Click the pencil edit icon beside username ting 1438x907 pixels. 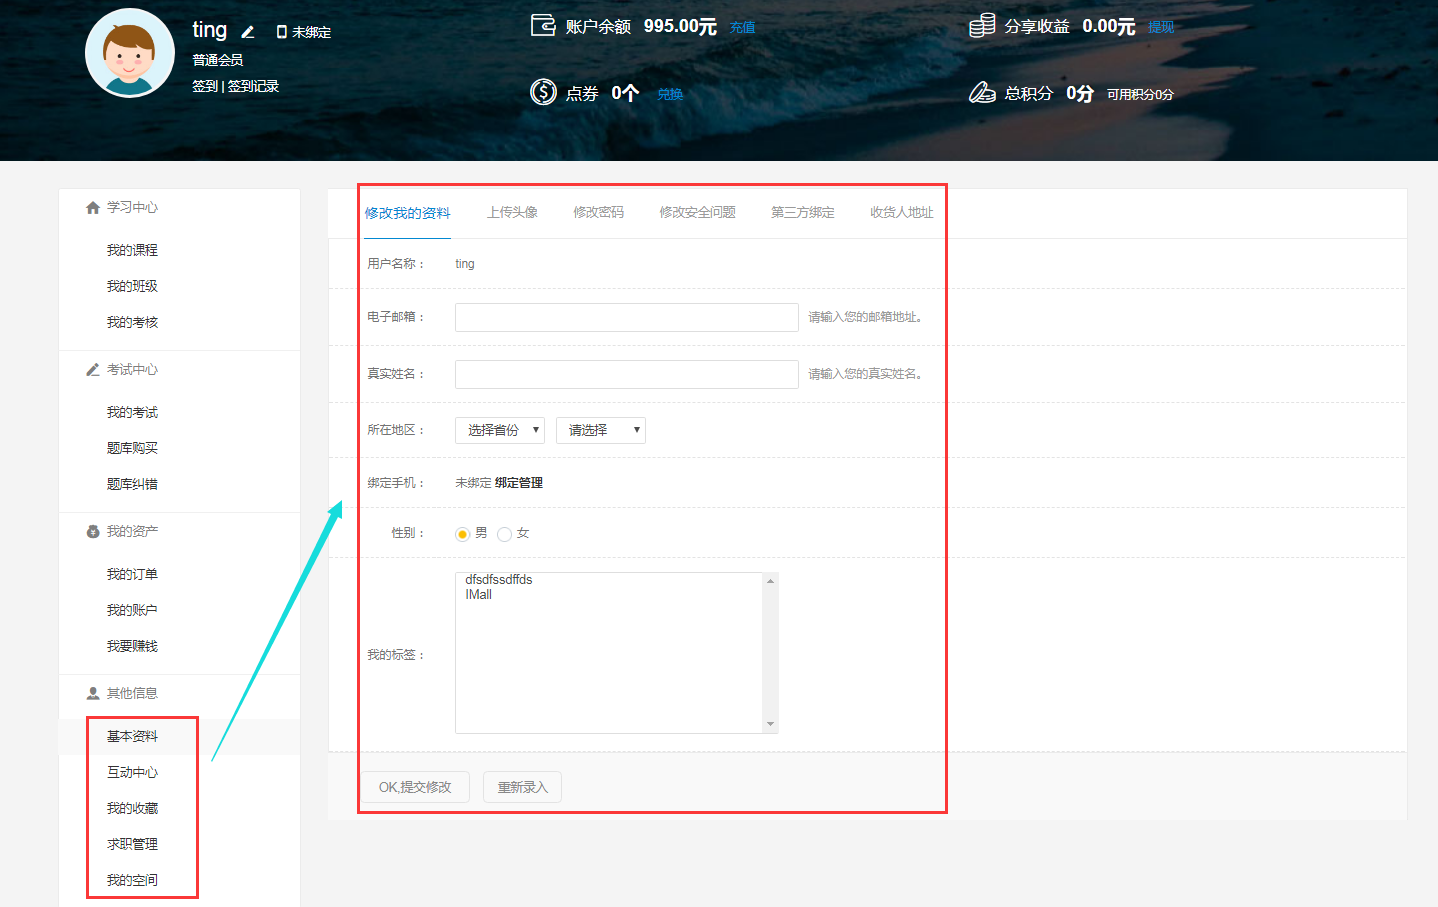248,32
